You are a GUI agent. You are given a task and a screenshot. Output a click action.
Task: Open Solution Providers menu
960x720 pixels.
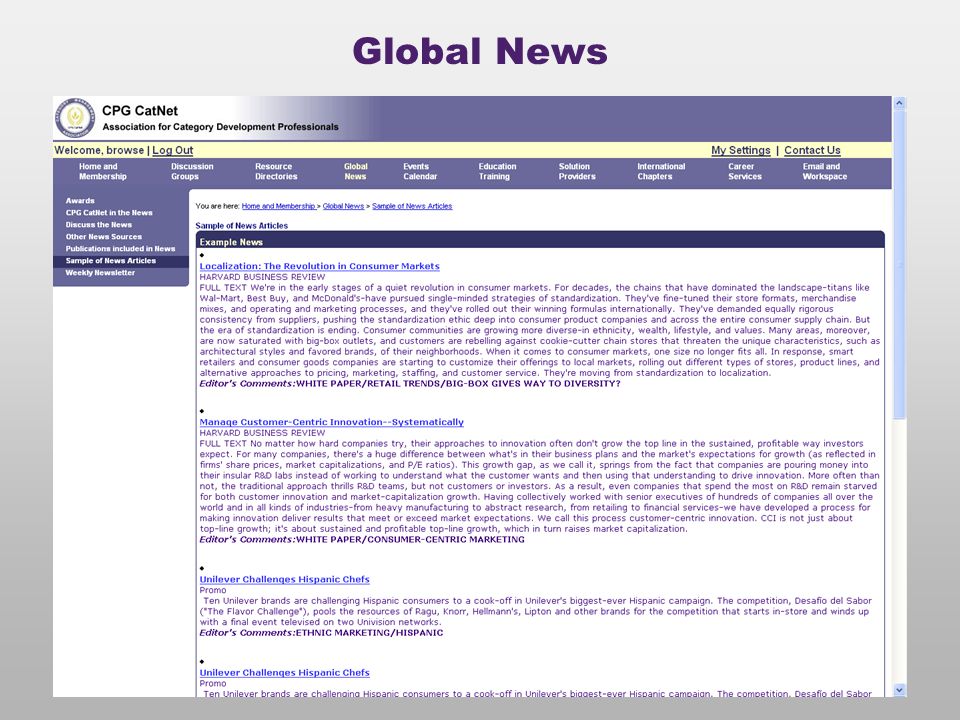(x=577, y=171)
